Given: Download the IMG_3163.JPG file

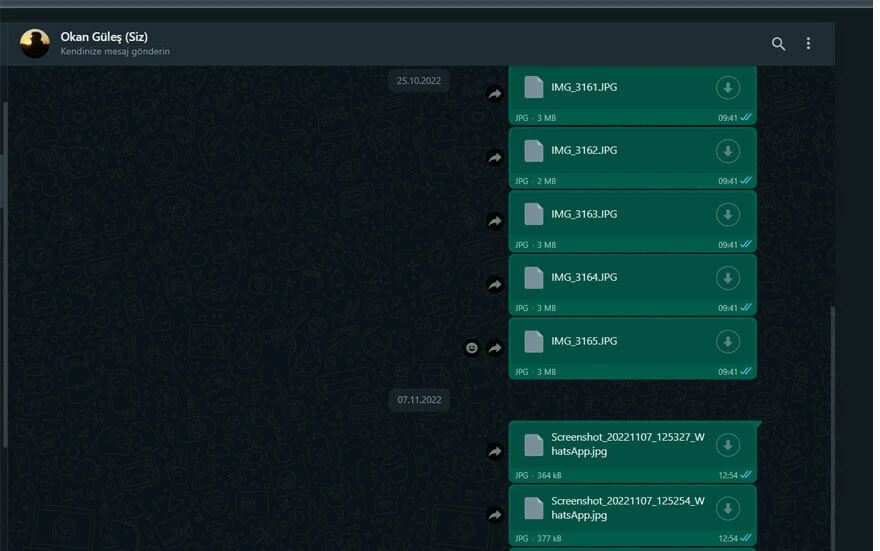Looking at the screenshot, I should [727, 215].
